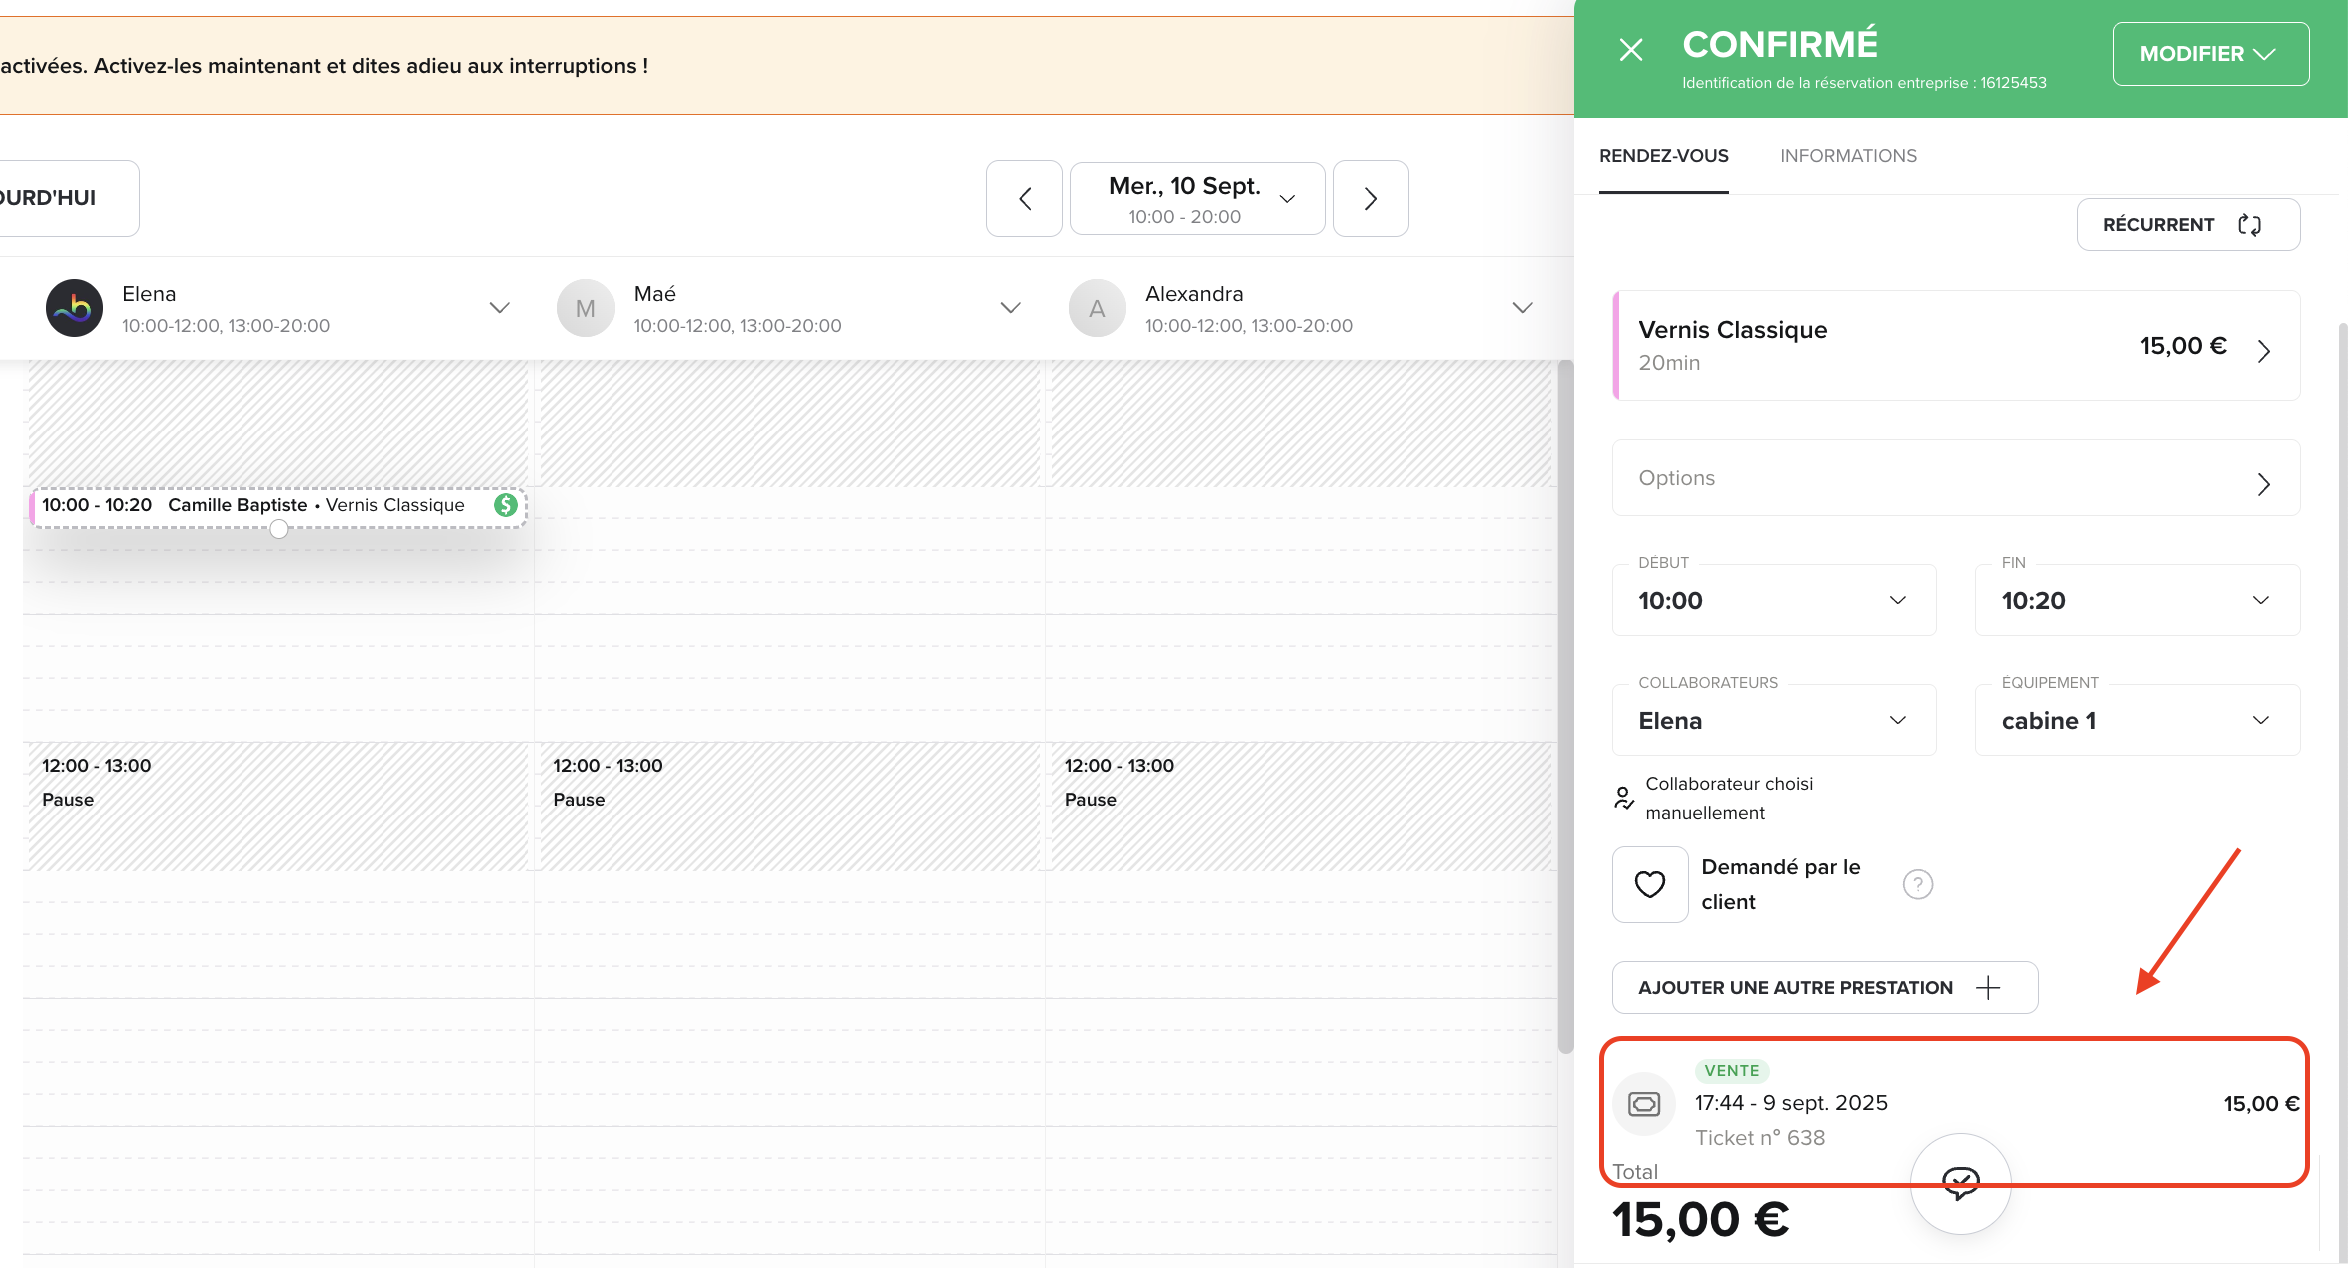Viewport: 2348px width, 1268px height.
Task: Switch to the INFORMATIONS tab
Action: coord(1848,156)
